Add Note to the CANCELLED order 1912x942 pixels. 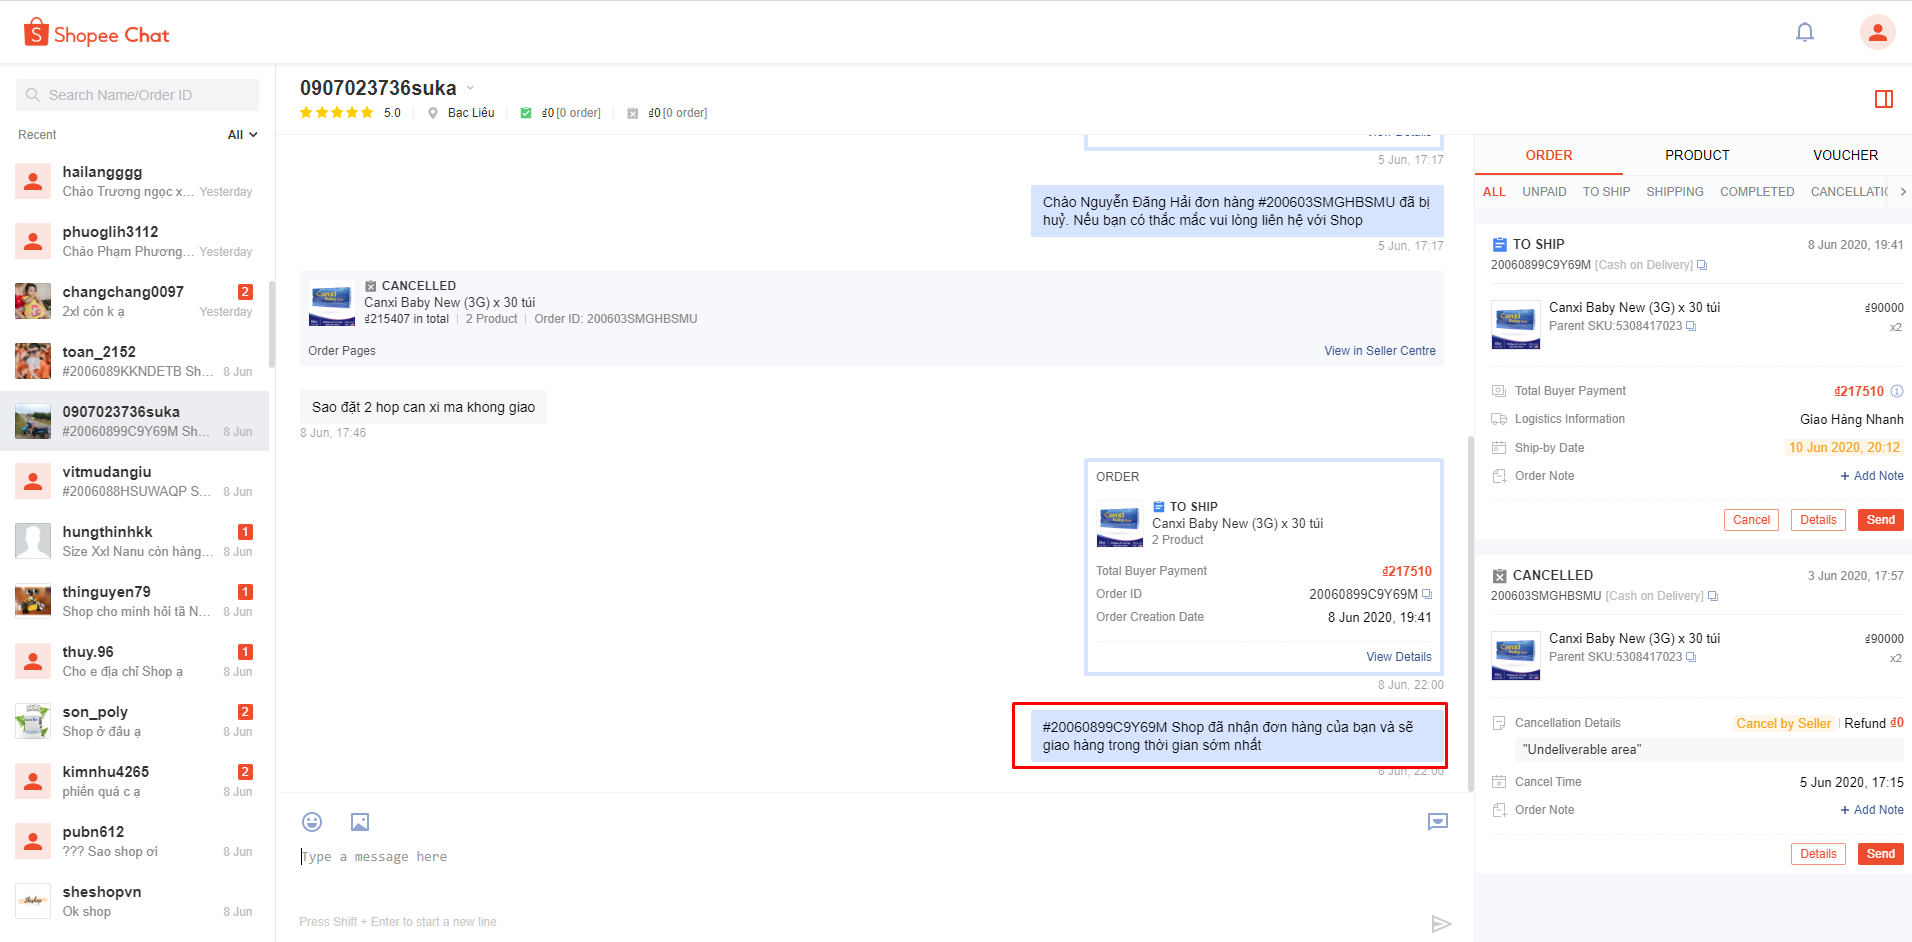tap(1872, 810)
